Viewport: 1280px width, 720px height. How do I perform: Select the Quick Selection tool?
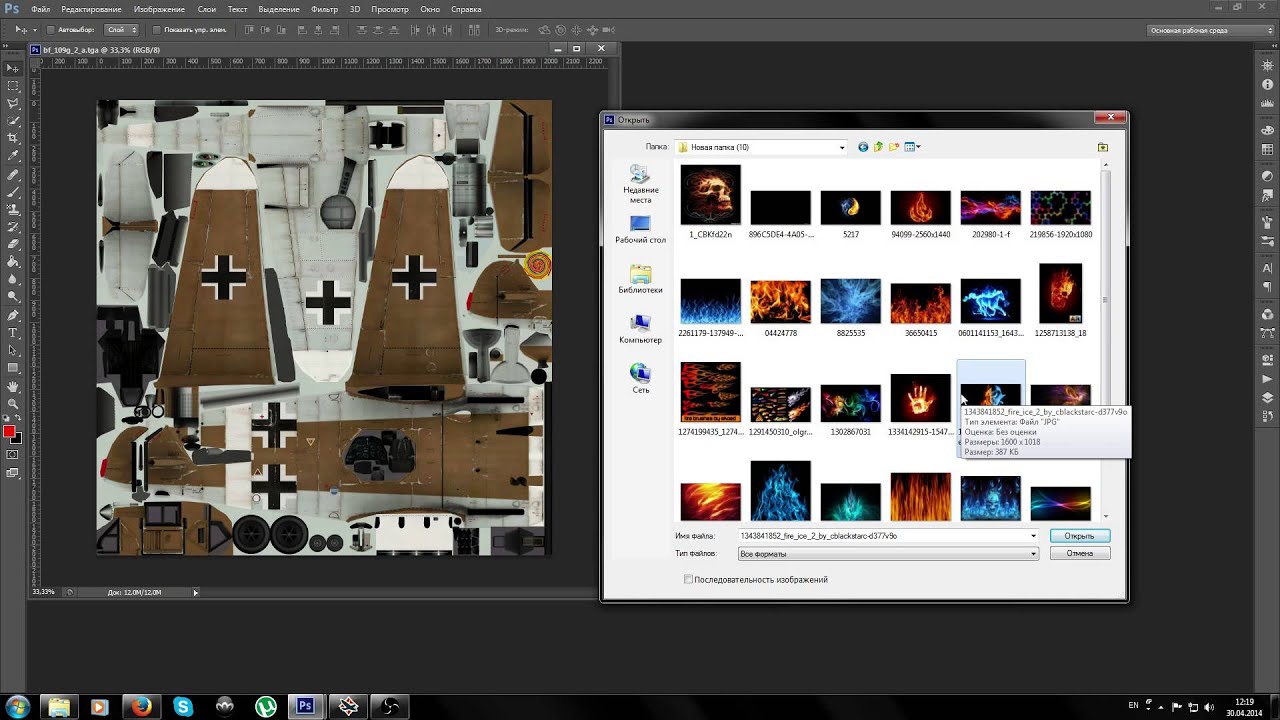click(13, 121)
